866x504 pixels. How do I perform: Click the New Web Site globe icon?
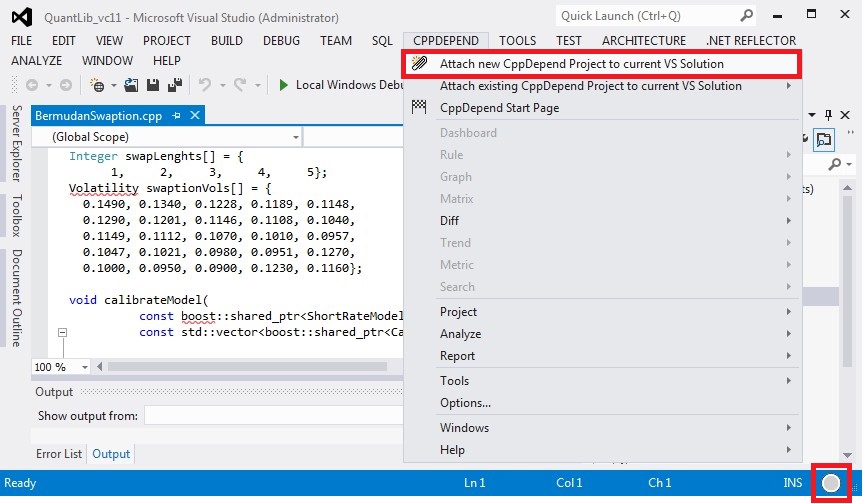97,86
